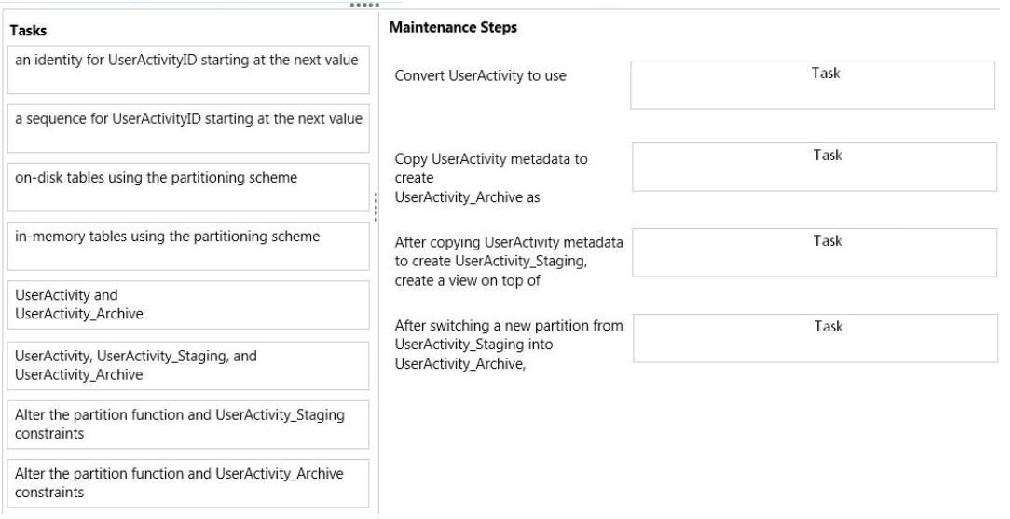This screenshot has height=519, width=1010.
Task: Click the After switching a new partition step text
Action: pos(509,344)
